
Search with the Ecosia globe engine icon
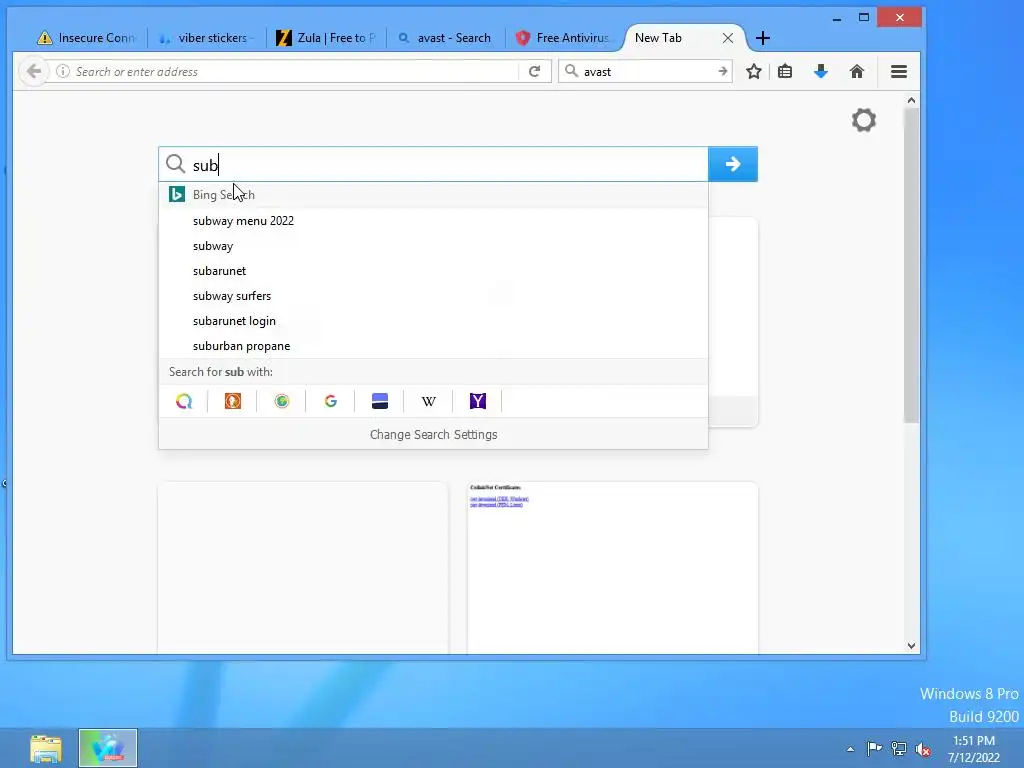[x=281, y=401]
